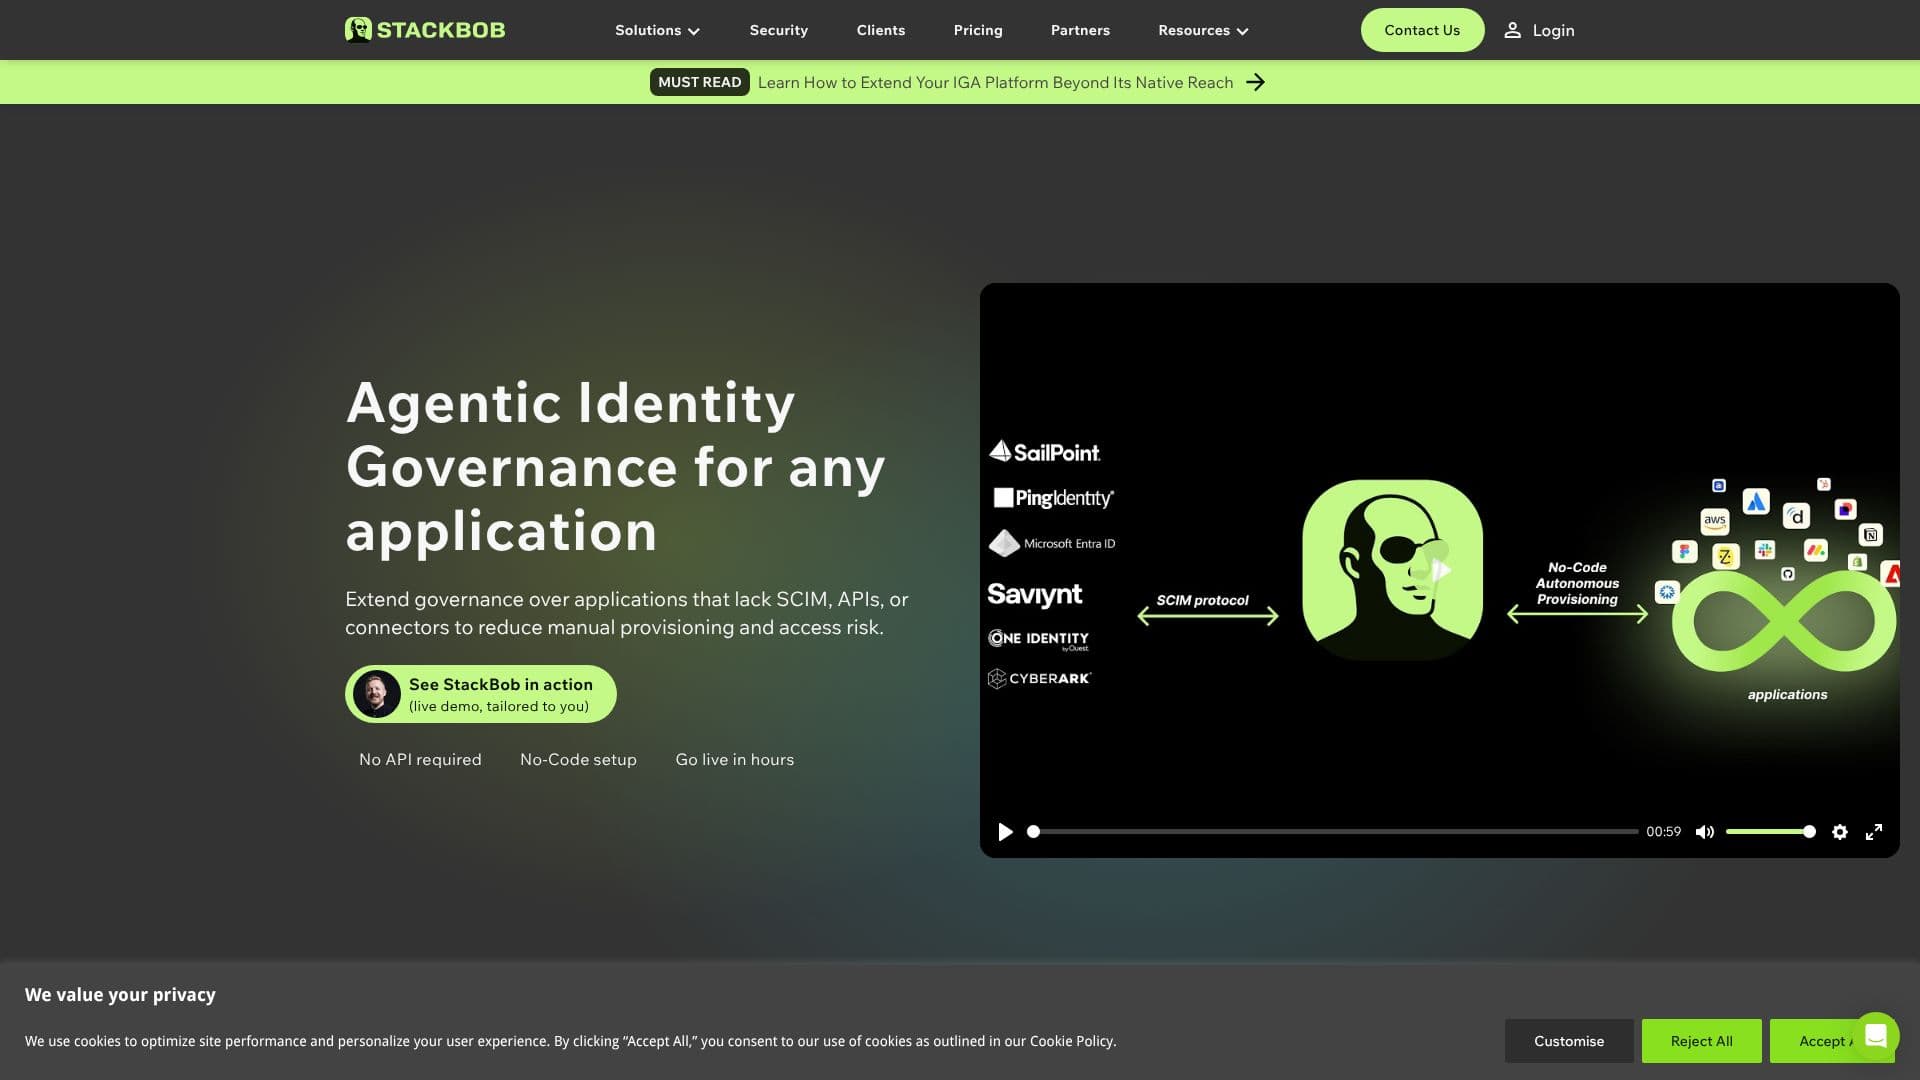Click the StackBob mascot face in the video

pos(1393,570)
